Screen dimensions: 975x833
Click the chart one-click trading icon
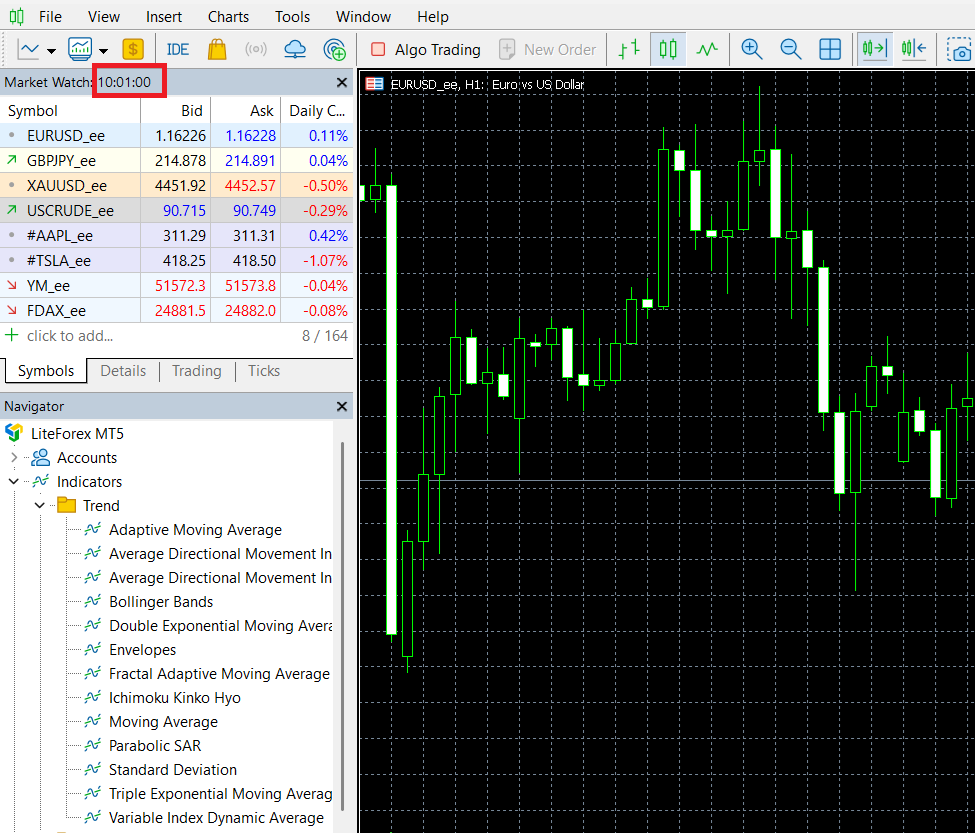pyautogui.click(x=374, y=84)
